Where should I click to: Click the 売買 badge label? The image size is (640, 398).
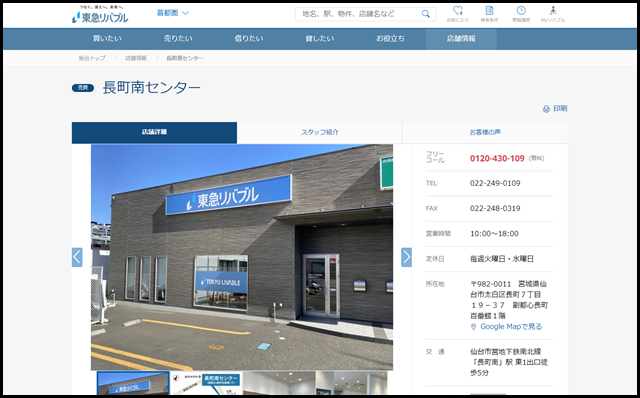click(x=83, y=88)
